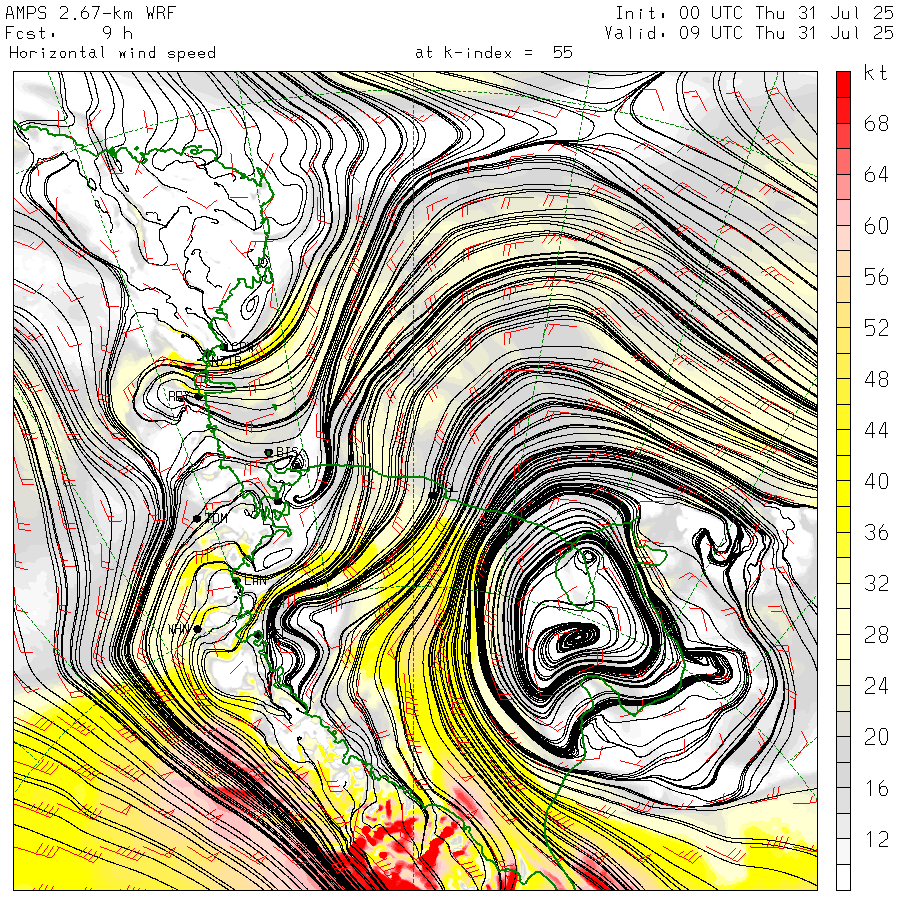This screenshot has width=900, height=900.
Task: Click the legend value 20
Action: point(876,737)
